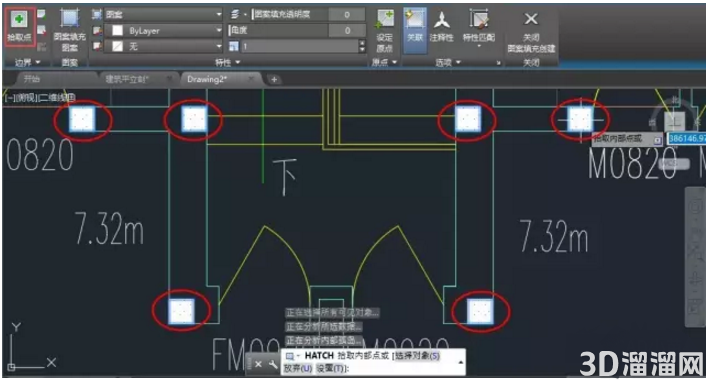The width and height of the screenshot is (708, 380).
Task: Click the 拾取点 (Pick Points) button
Action: [x=19, y=27]
